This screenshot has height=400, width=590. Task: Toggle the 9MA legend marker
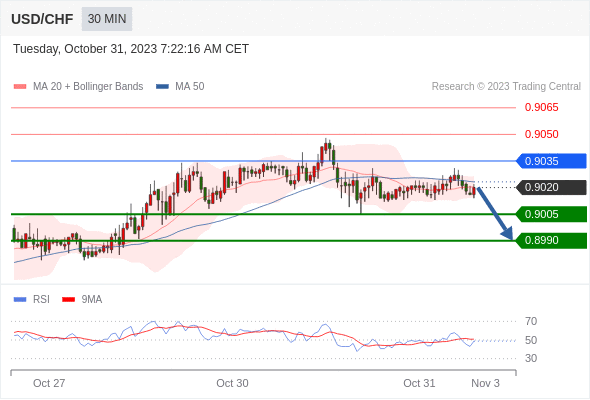tap(68, 300)
